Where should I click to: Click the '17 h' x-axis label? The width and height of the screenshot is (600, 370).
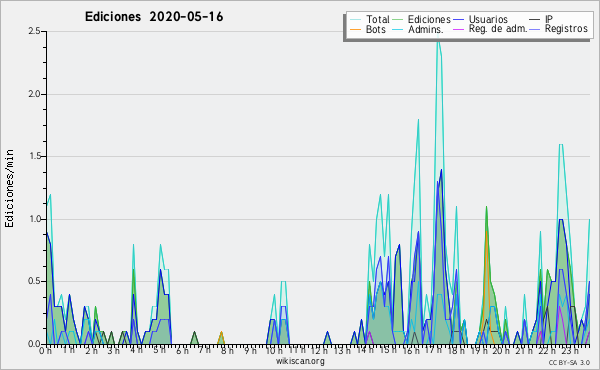coord(434,350)
